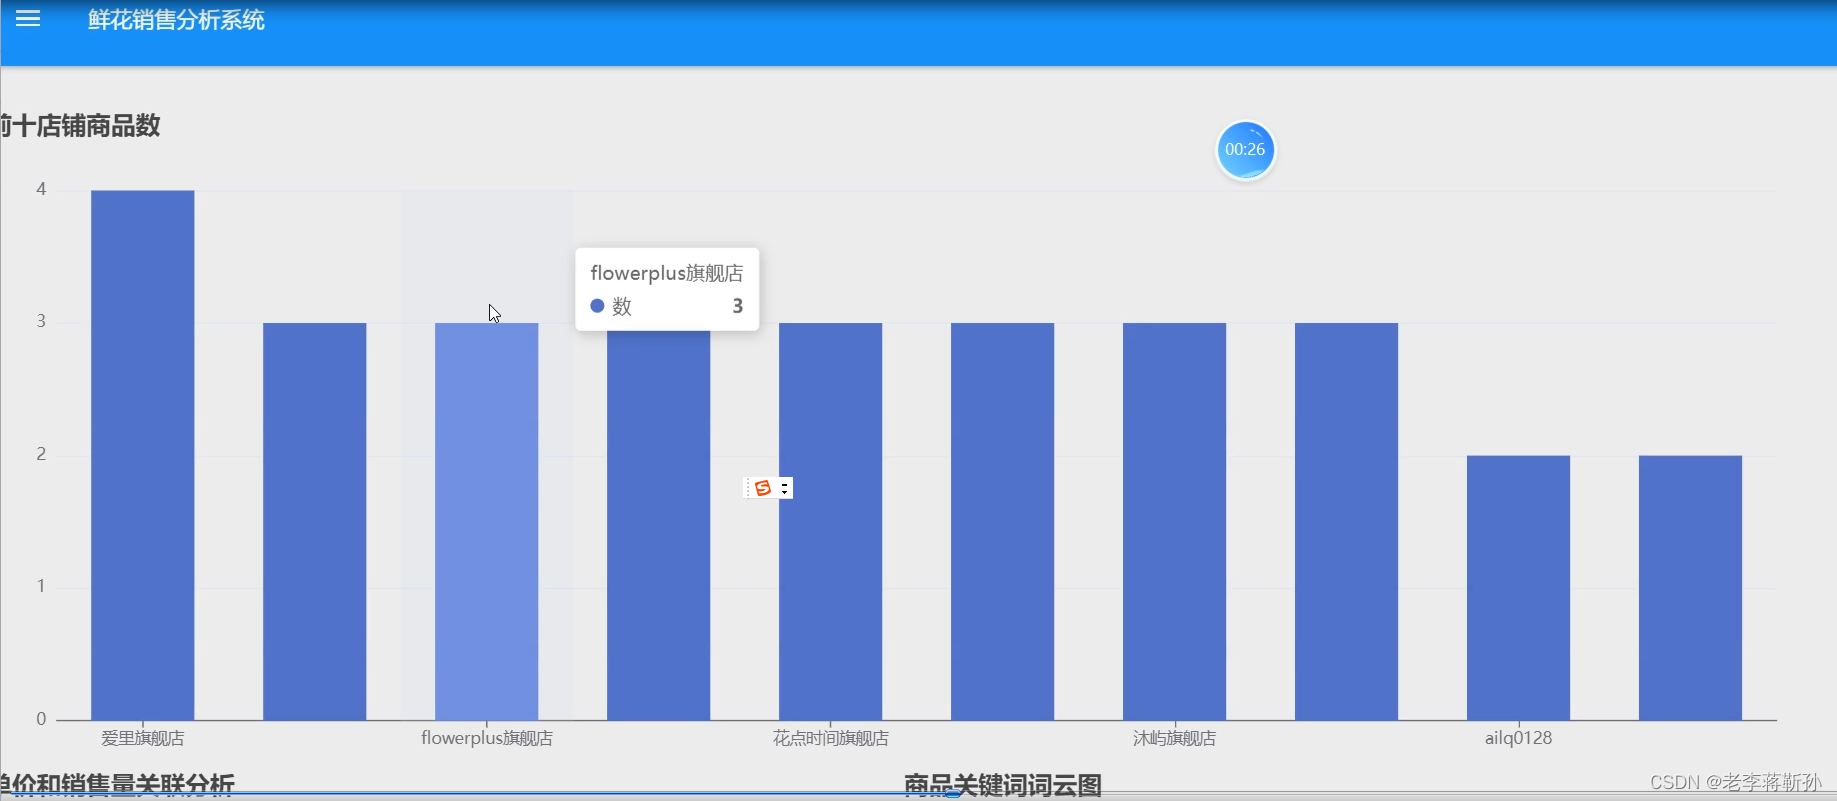Click the 沐屿旗舰店 bar
Viewport: 1837px width, 801px height.
coord(1175,521)
